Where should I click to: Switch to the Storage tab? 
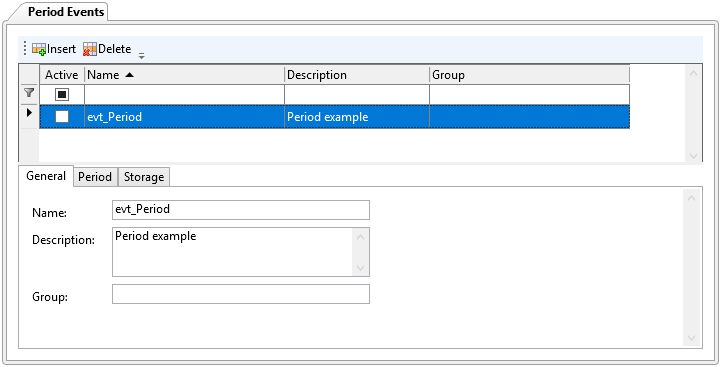(x=144, y=177)
